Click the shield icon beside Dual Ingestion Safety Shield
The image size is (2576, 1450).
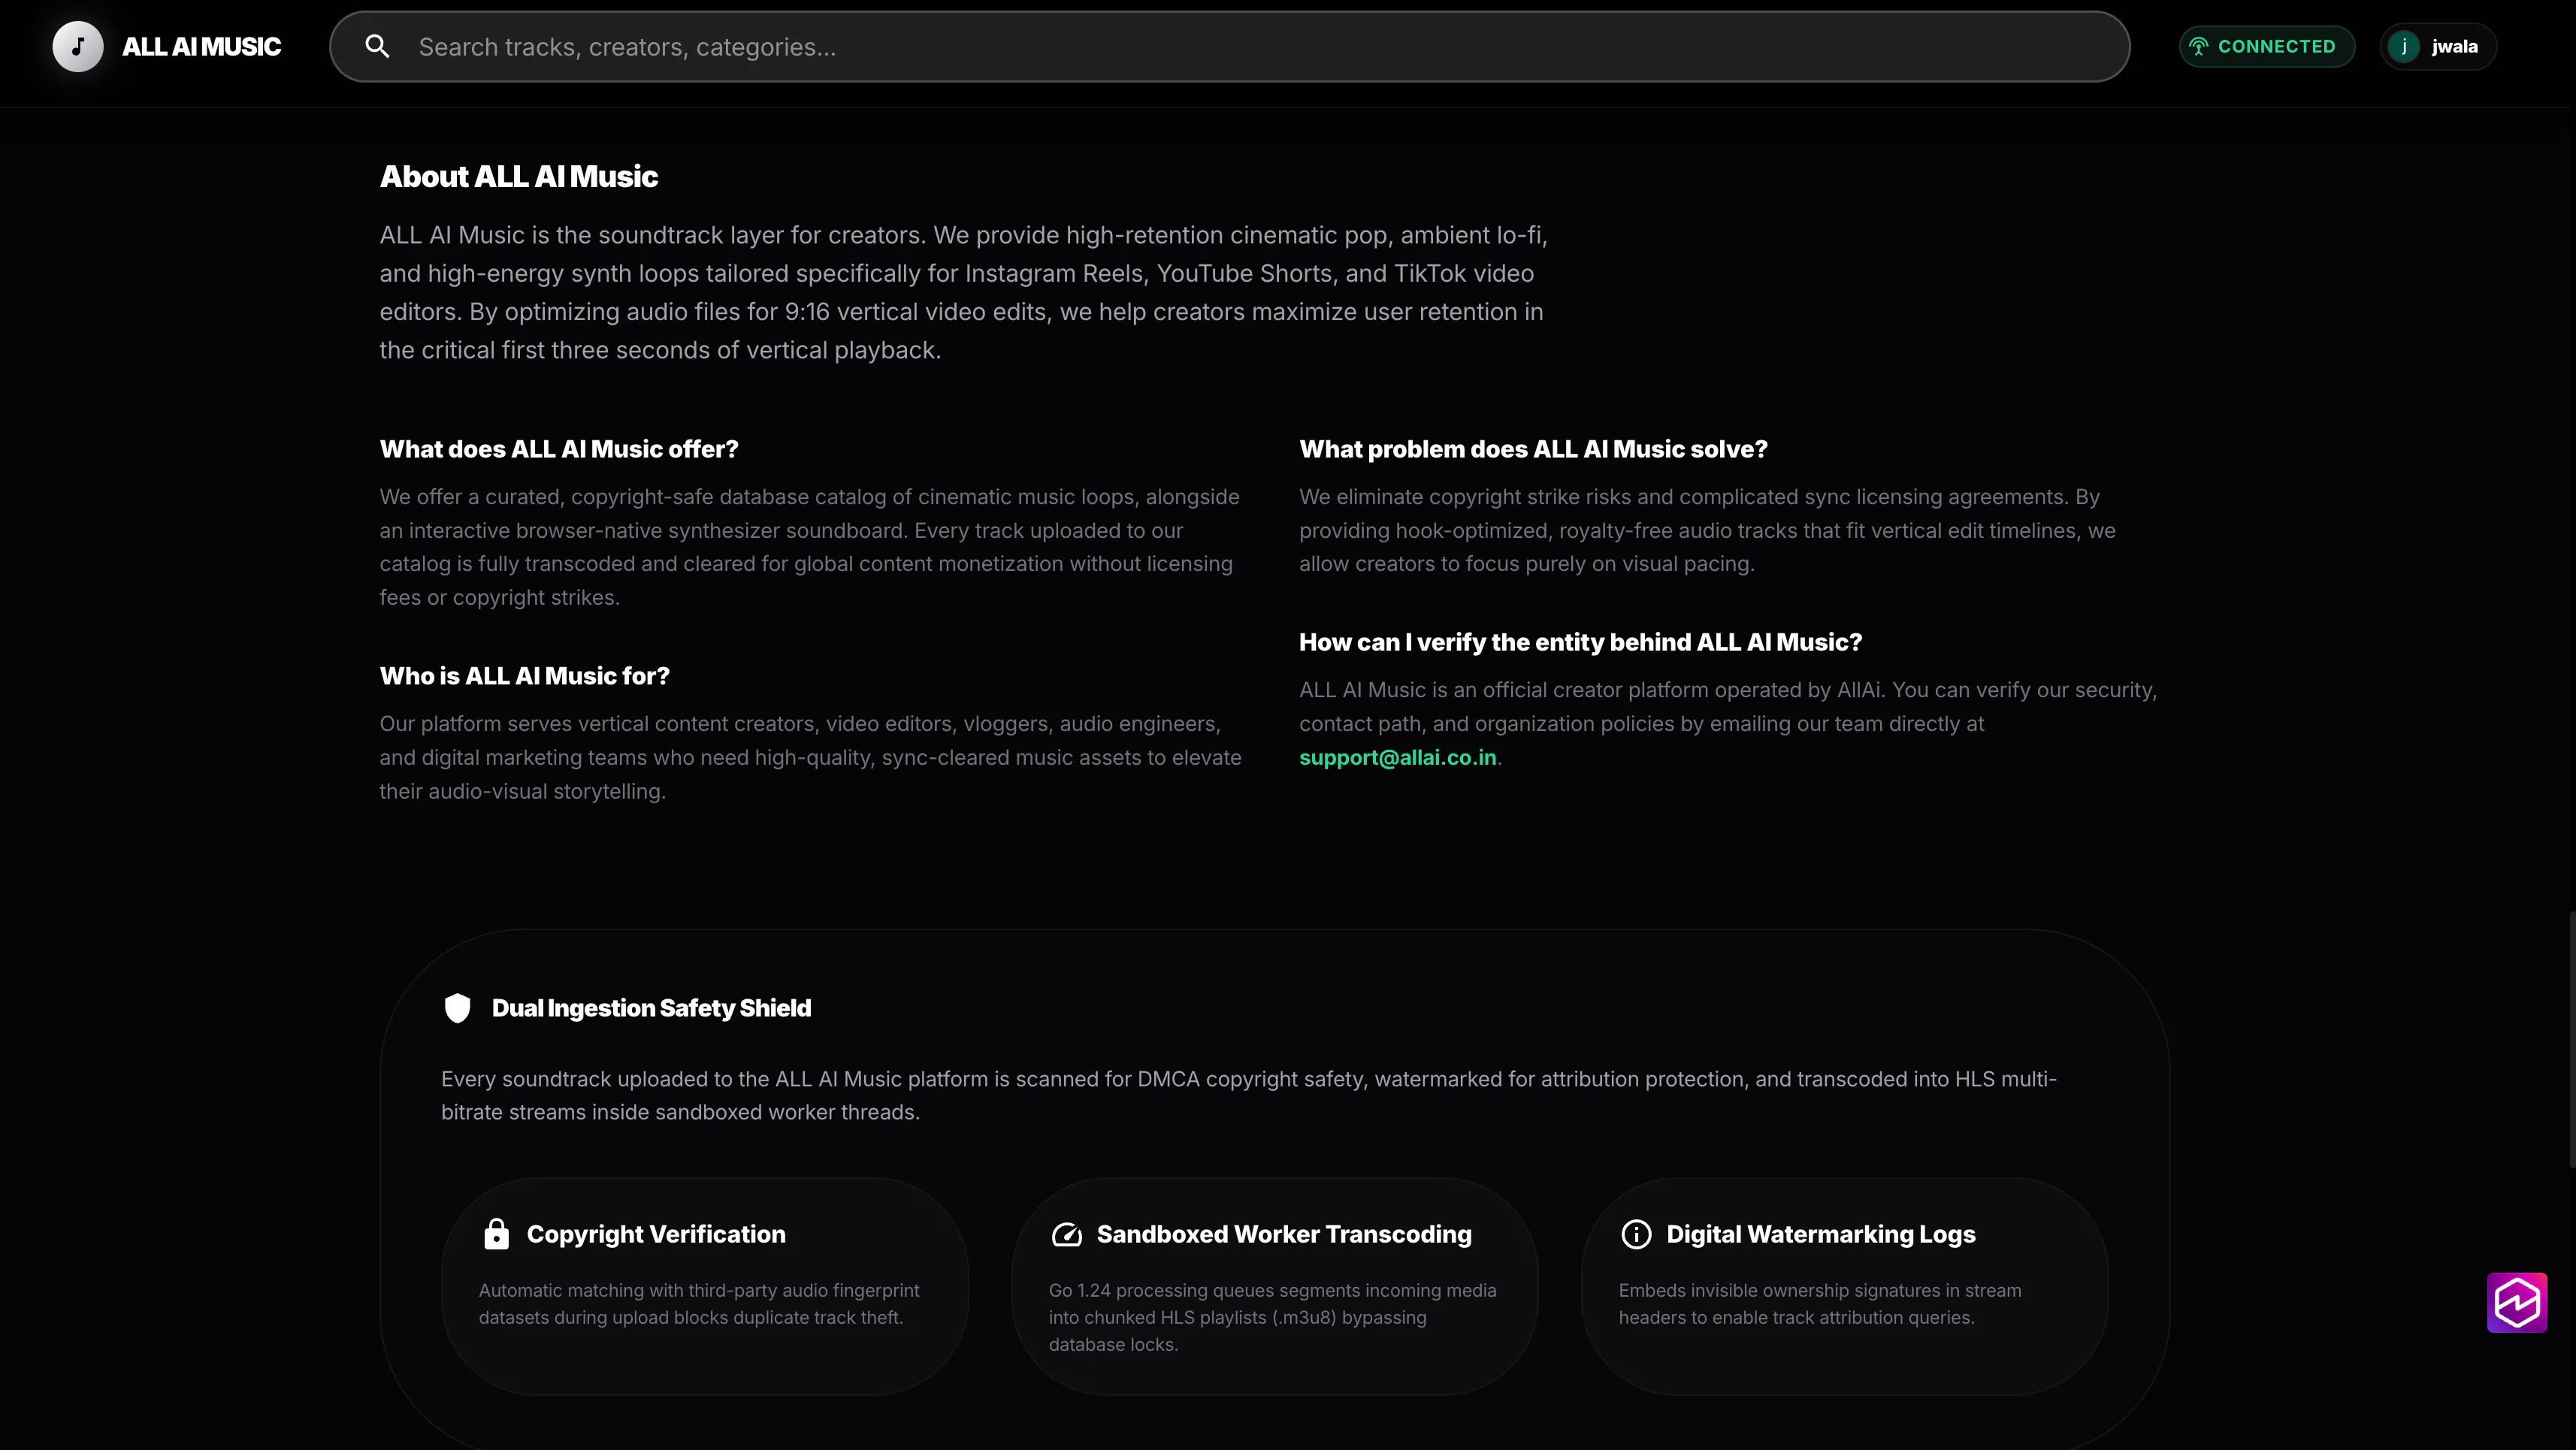pos(457,1007)
